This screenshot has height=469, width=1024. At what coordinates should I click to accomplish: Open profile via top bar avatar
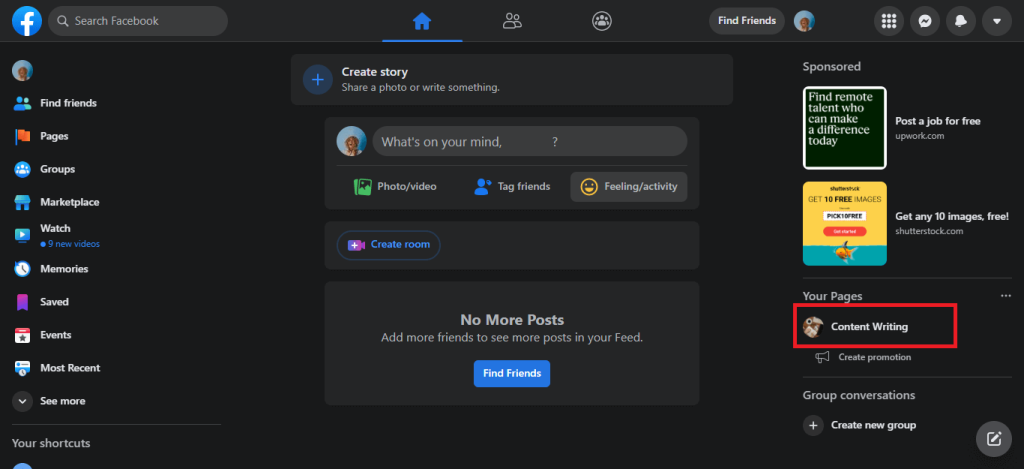tap(804, 21)
